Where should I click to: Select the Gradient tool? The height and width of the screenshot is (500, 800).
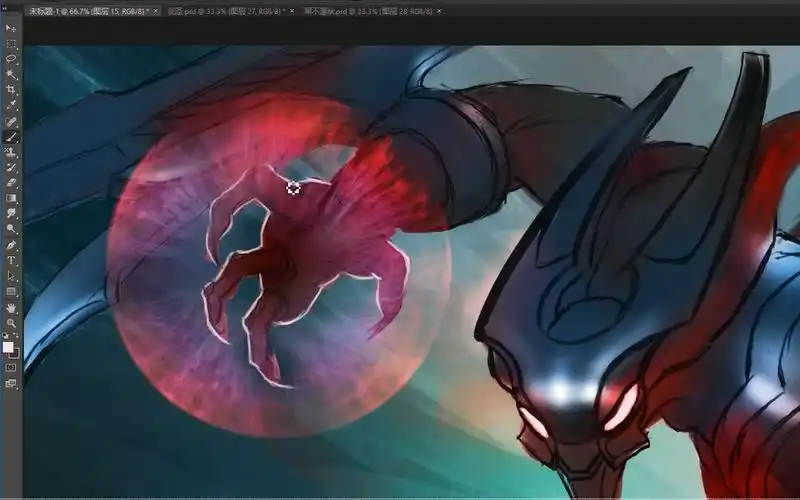point(11,198)
